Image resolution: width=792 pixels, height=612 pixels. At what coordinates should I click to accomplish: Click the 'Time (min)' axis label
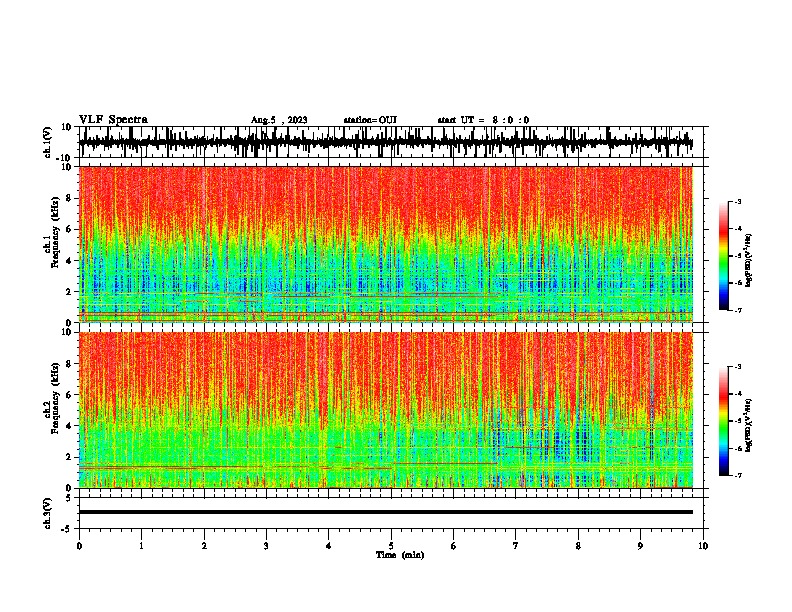(x=400, y=555)
